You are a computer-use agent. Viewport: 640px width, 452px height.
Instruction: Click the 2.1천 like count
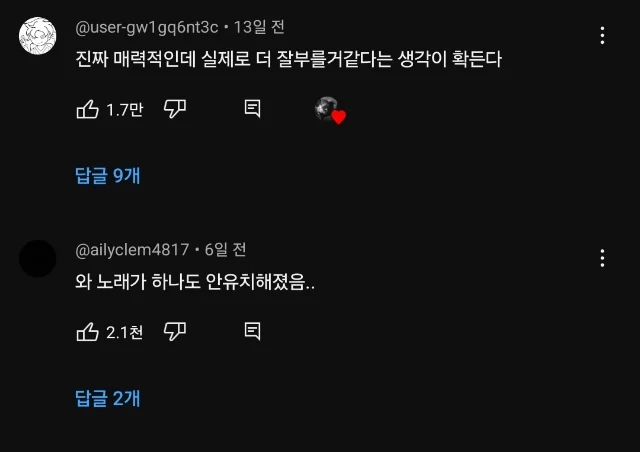(x=124, y=332)
